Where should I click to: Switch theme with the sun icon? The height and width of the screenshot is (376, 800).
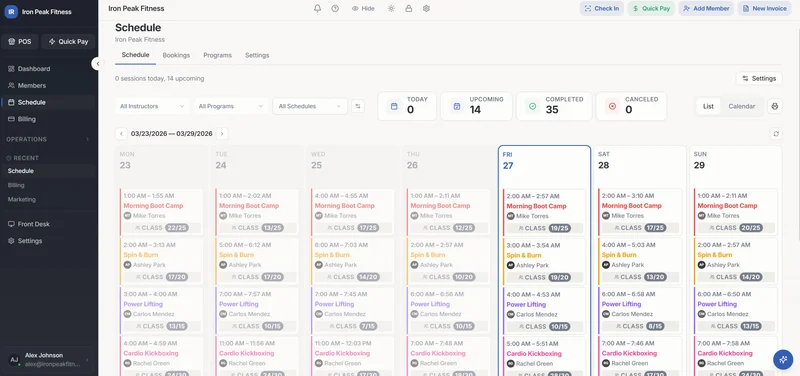click(391, 9)
